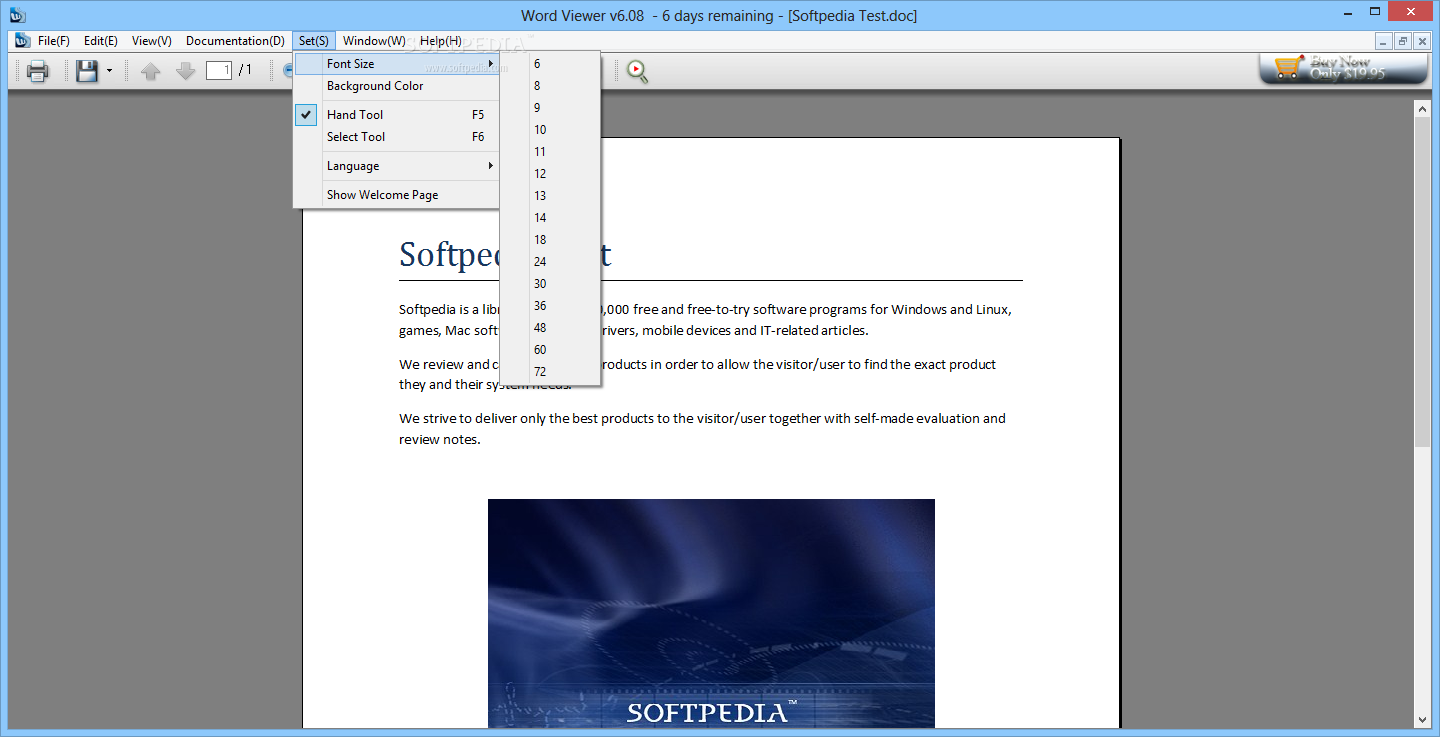Open the View(V) menu
Viewport: 1440px width, 737px height.
pos(152,41)
